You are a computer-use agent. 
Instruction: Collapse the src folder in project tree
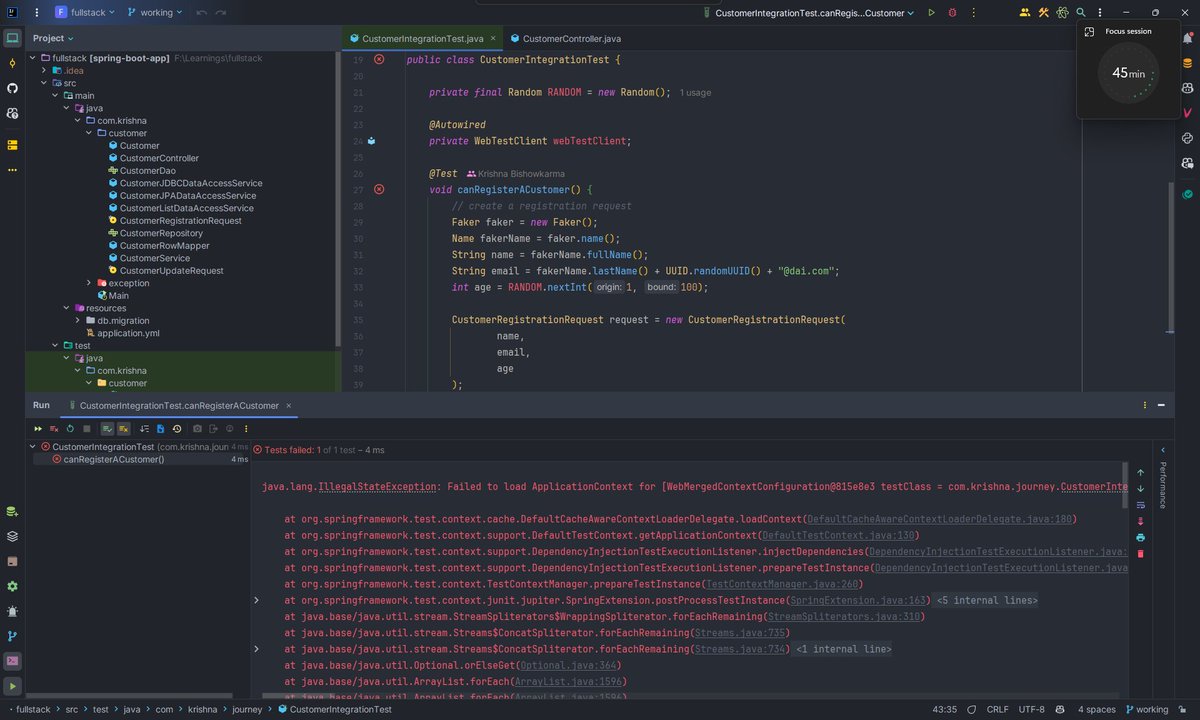click(45, 83)
